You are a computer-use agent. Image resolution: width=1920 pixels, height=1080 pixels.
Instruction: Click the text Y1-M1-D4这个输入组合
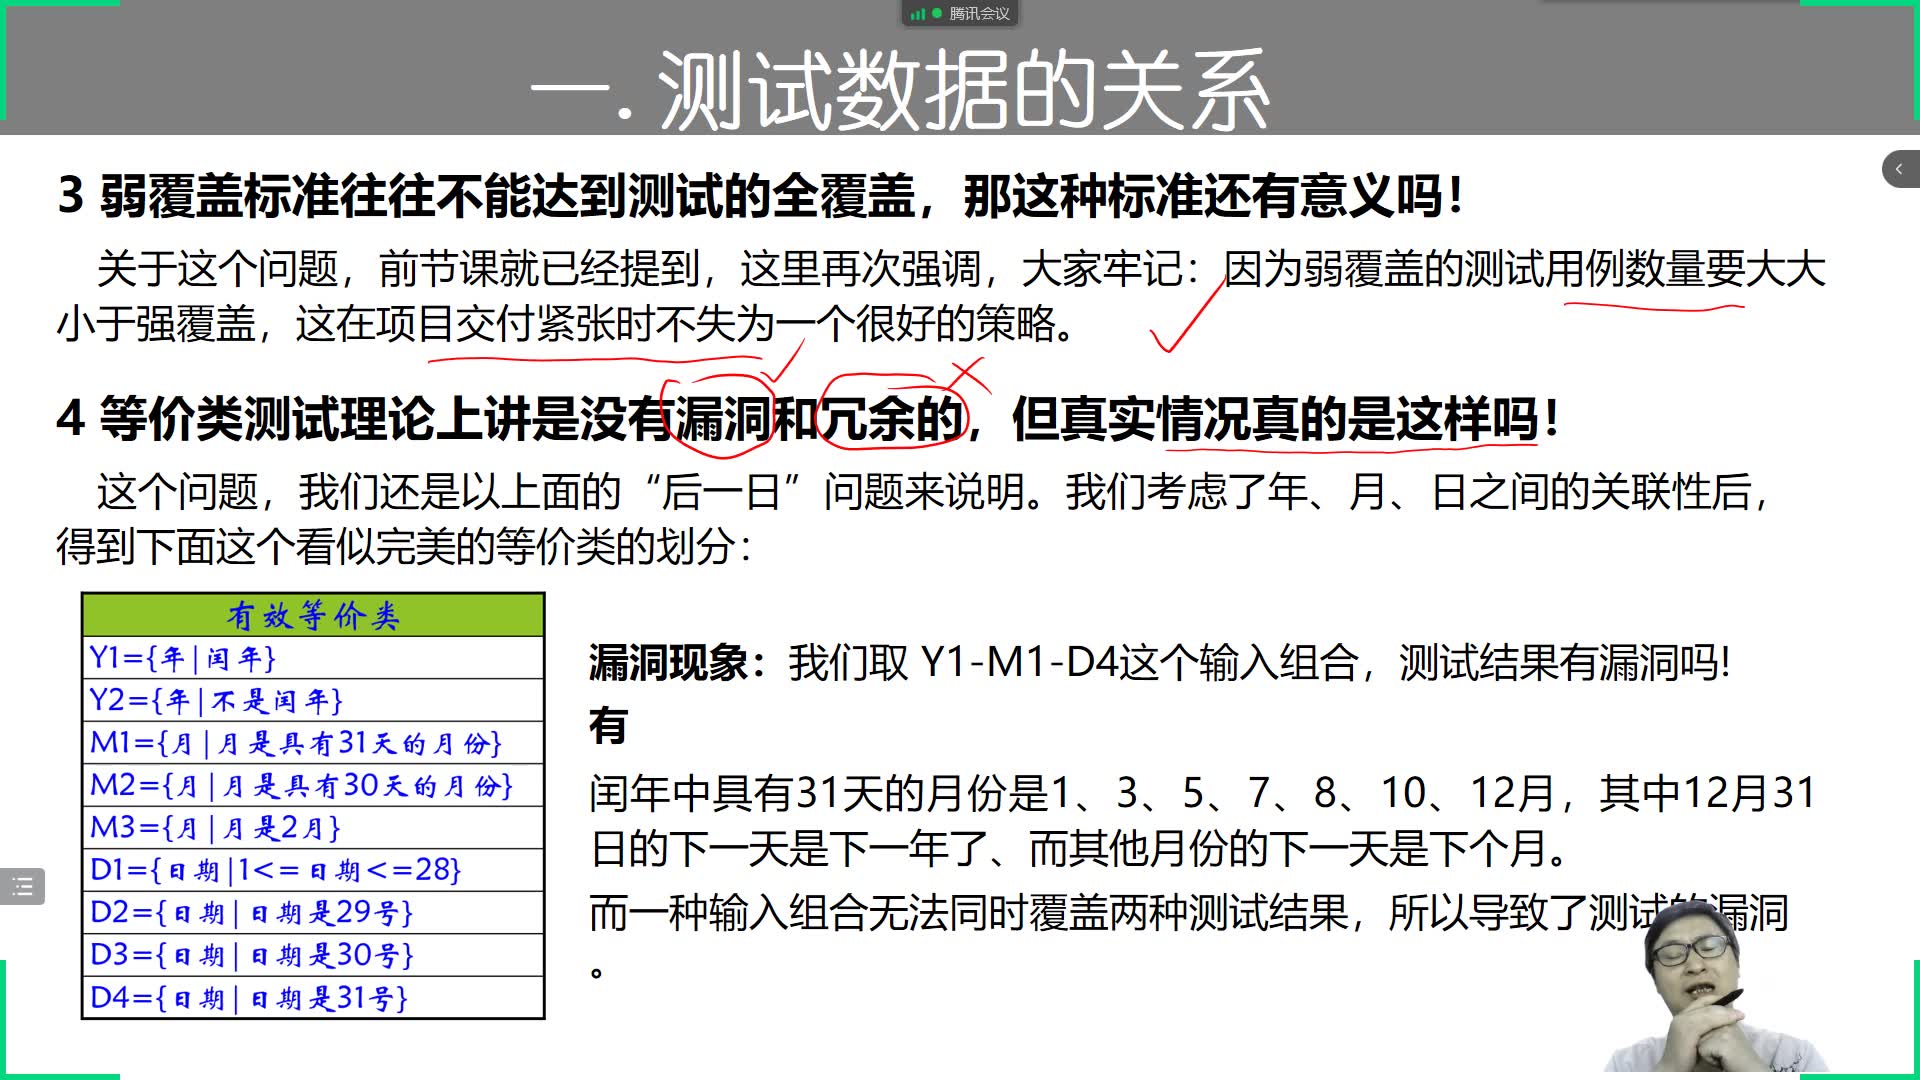(x=1140, y=662)
